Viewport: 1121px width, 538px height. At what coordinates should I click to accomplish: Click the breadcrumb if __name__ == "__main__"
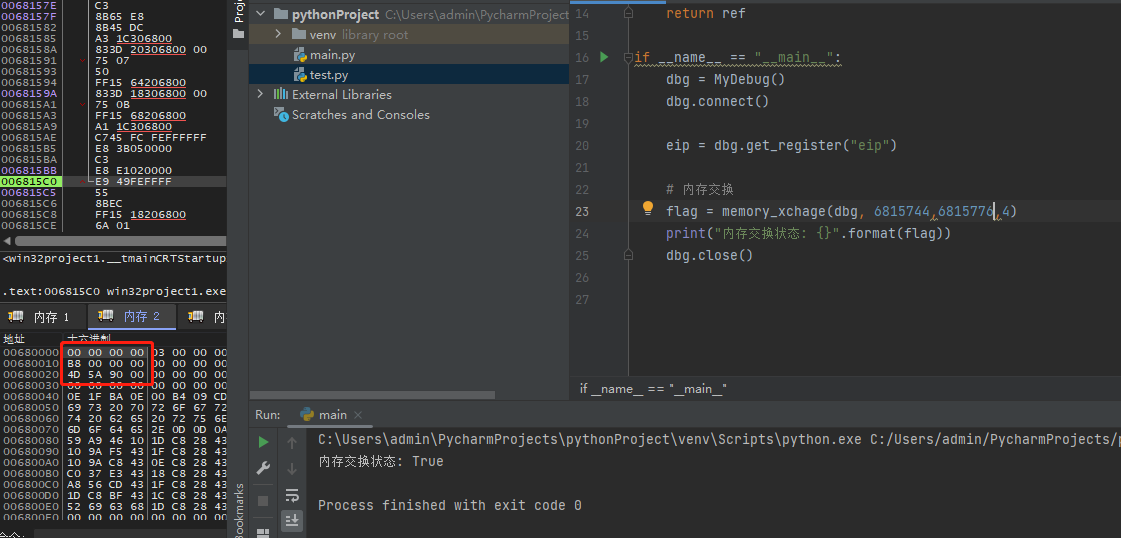[x=653, y=389]
